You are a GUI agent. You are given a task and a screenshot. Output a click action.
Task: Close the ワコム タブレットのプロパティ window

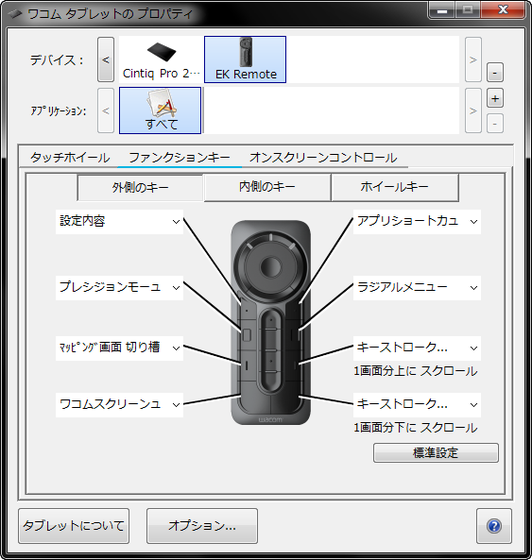pos(503,10)
